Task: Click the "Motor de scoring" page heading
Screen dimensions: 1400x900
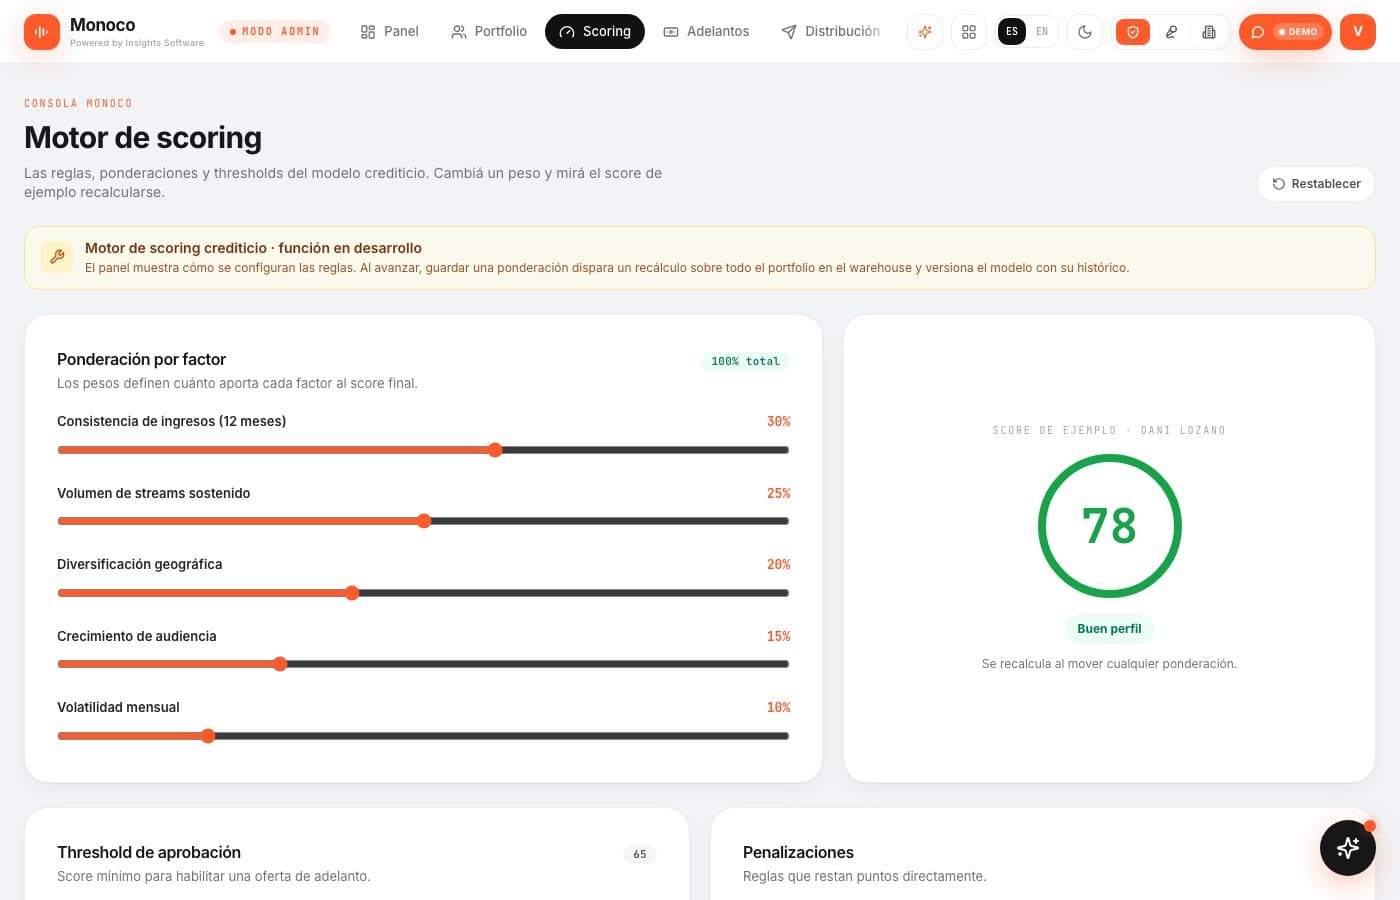Action: click(x=143, y=138)
